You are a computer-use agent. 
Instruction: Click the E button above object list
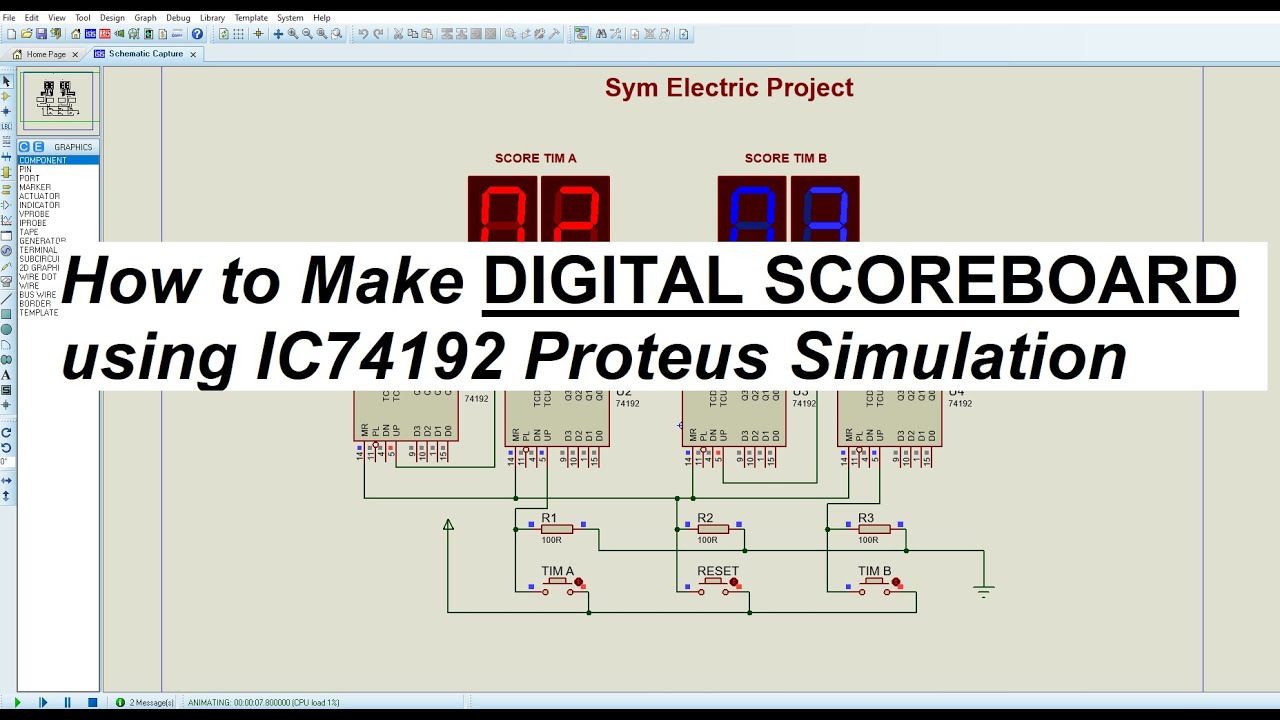(38, 147)
